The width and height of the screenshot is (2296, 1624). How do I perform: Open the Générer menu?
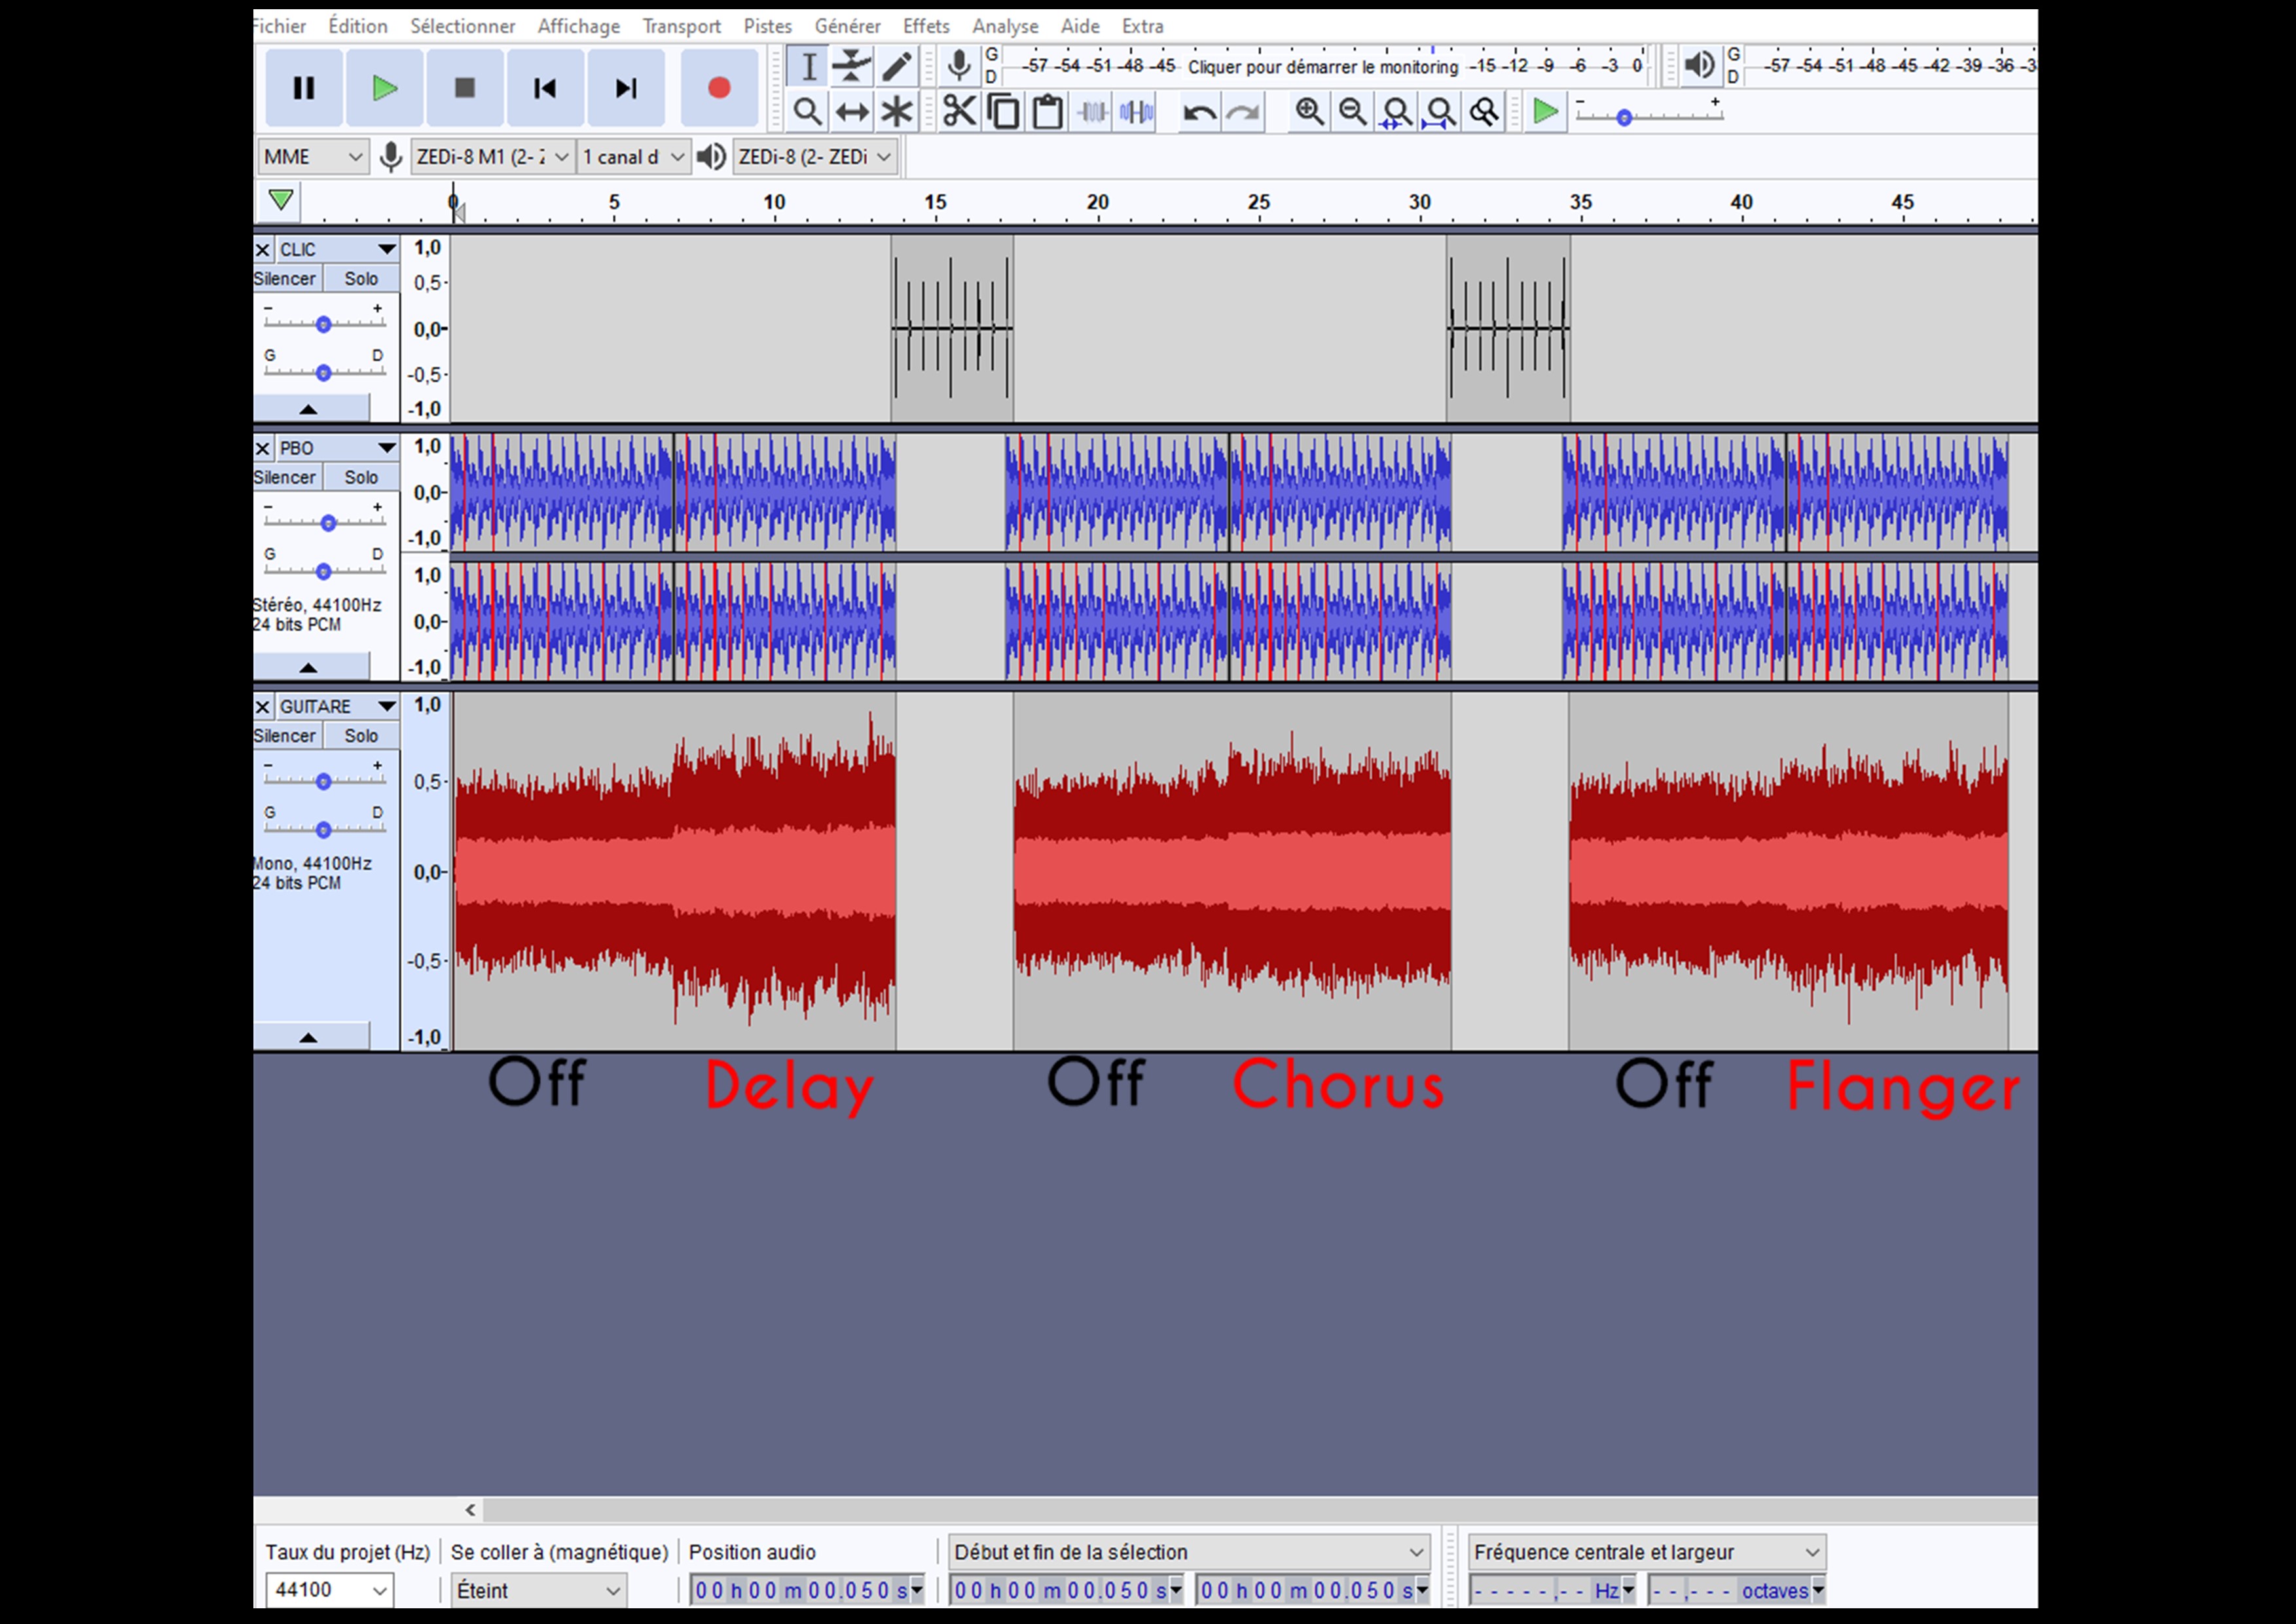[x=847, y=26]
